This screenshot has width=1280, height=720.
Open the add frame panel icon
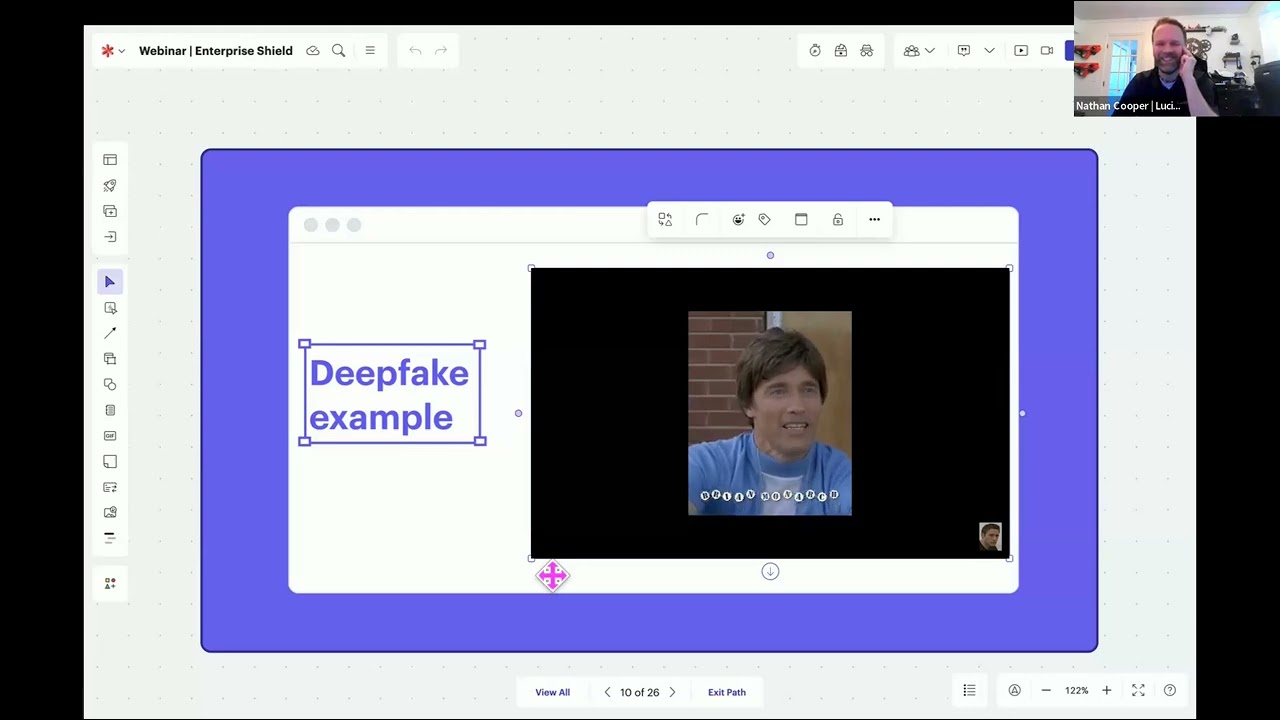pyautogui.click(x=110, y=211)
